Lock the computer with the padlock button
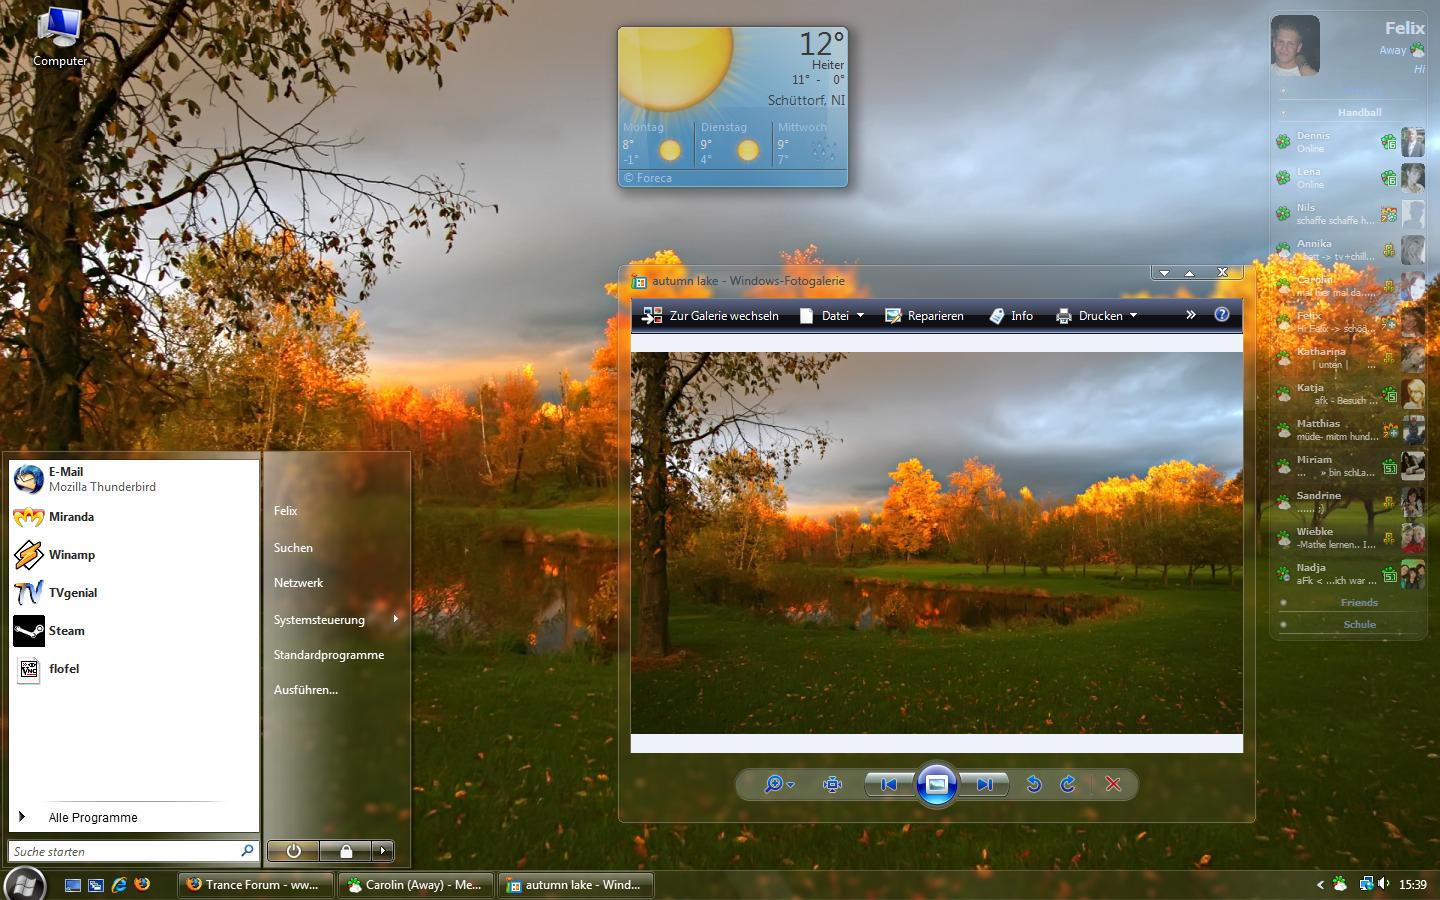The height and width of the screenshot is (900, 1440). point(346,851)
